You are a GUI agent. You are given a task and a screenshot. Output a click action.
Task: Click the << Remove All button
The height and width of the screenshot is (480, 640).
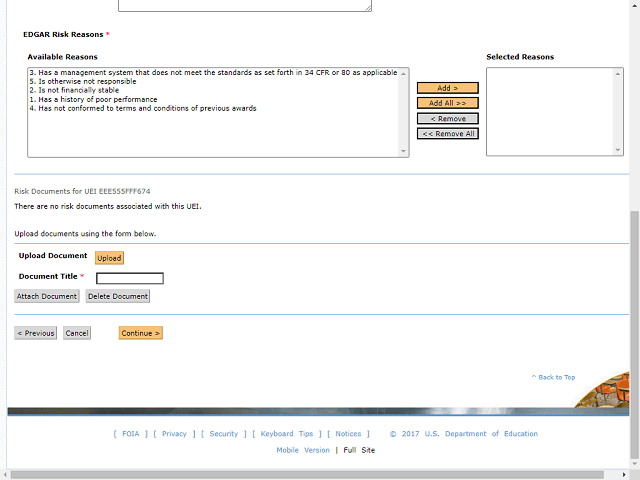pos(447,133)
